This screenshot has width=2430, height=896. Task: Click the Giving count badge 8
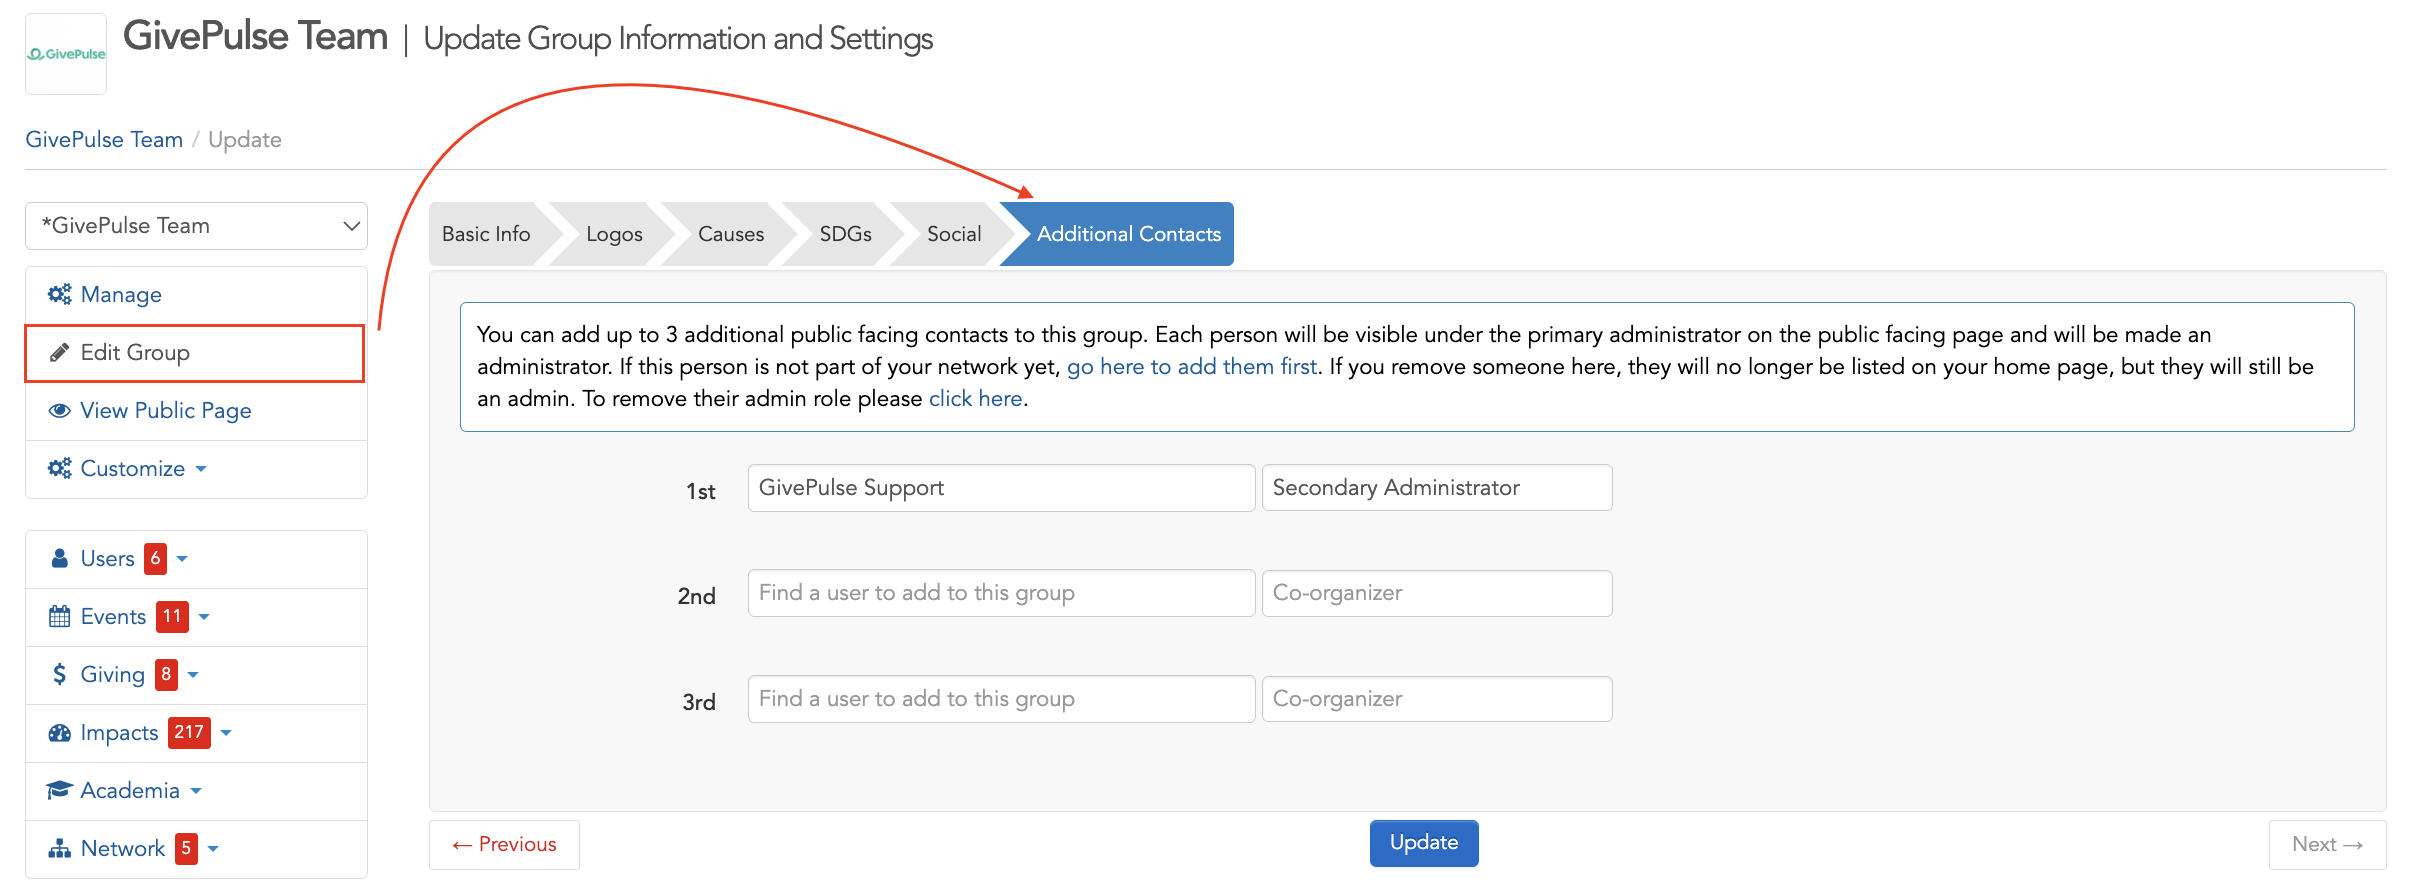166,674
